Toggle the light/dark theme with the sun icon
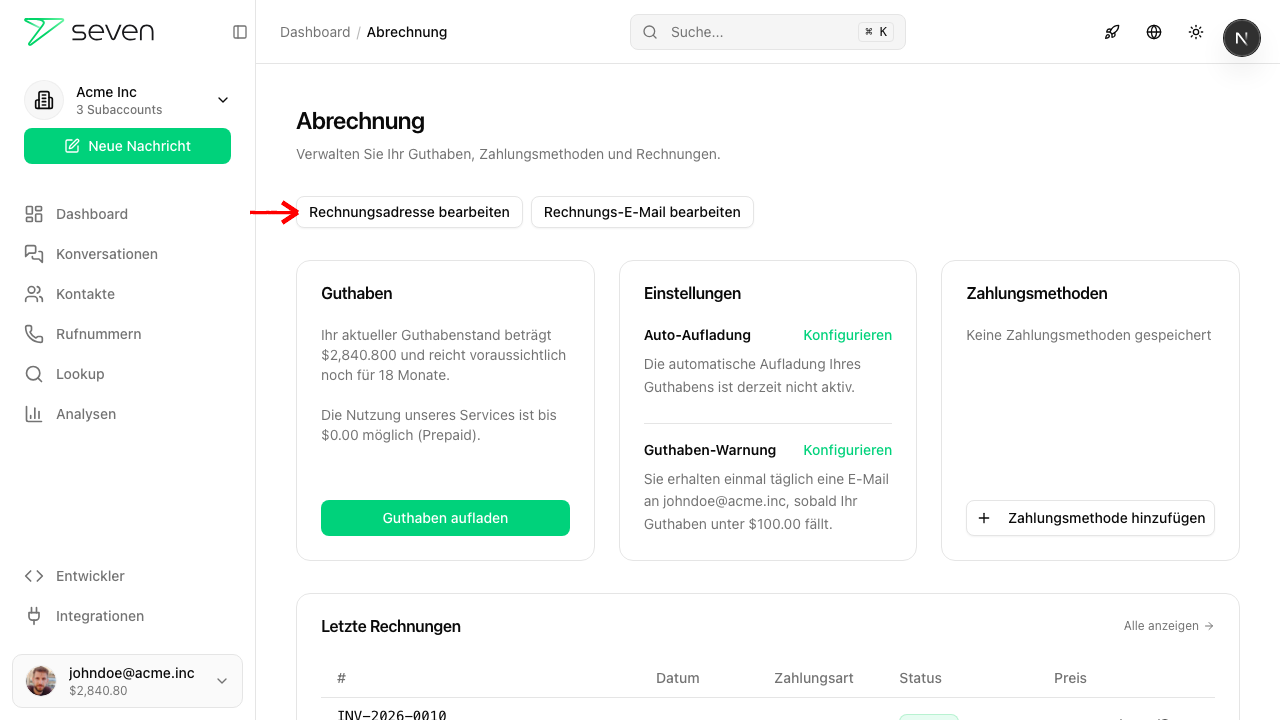1280x720 pixels. point(1196,32)
